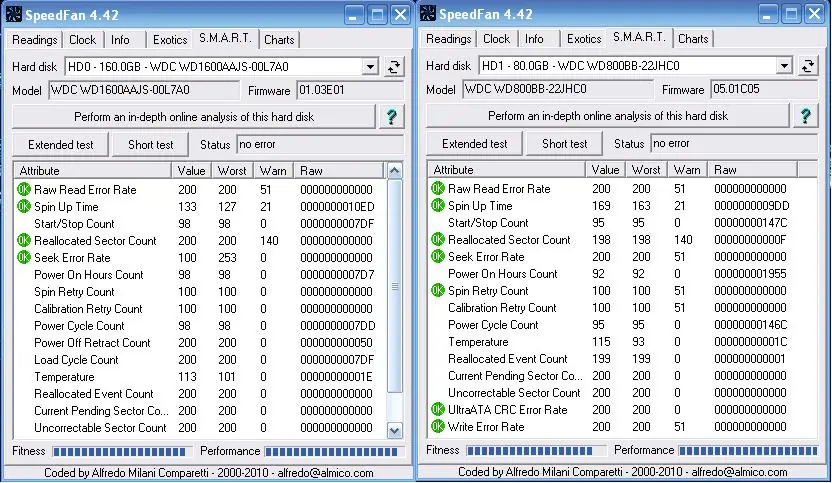
Task: Click Firmware field 01.03E01
Action: 350,90
